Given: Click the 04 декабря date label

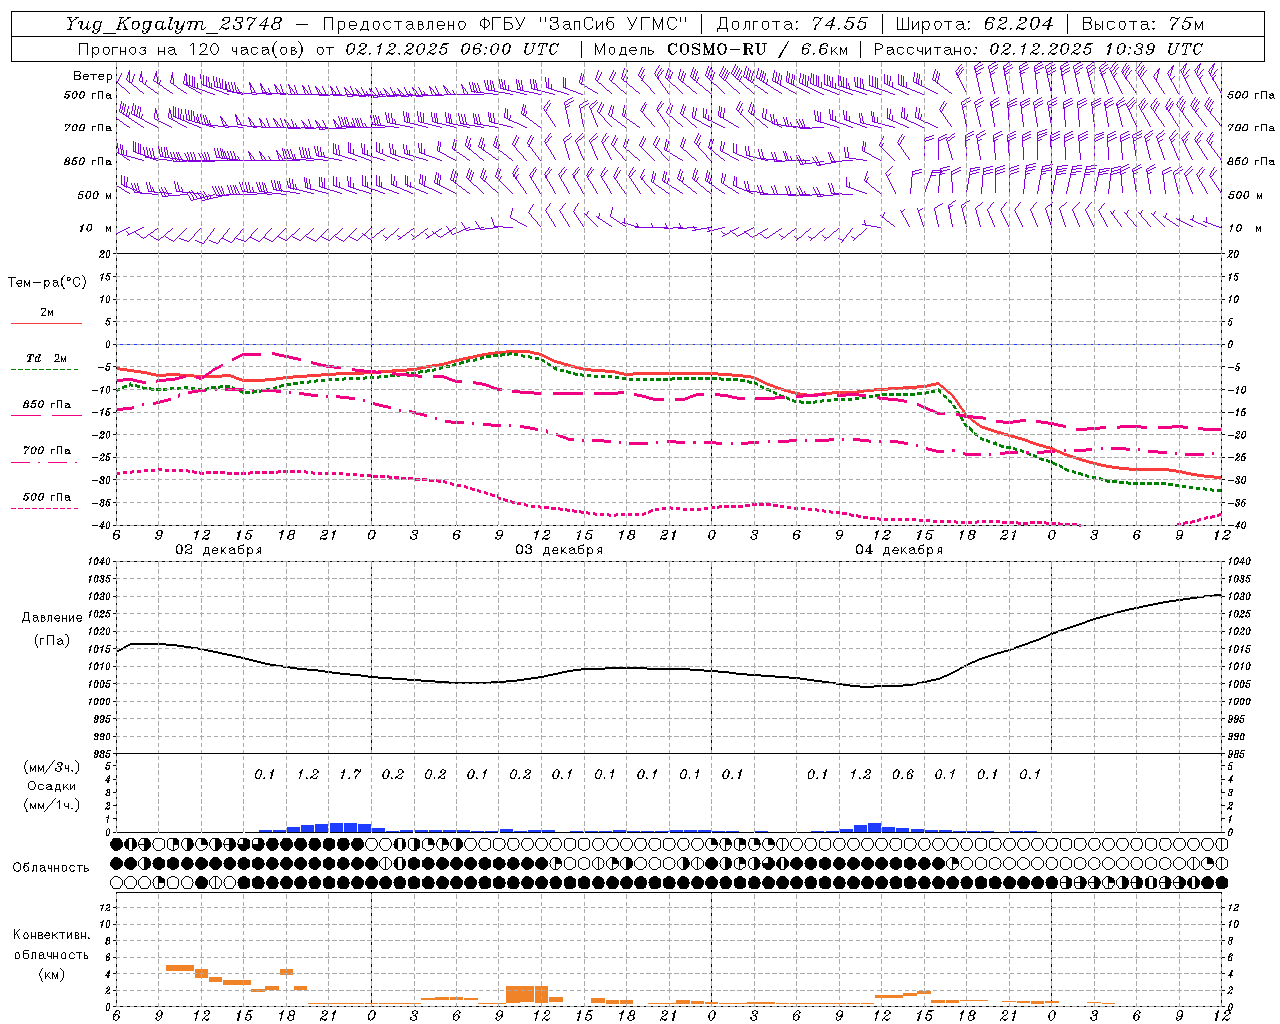Looking at the screenshot, I should pos(899,550).
